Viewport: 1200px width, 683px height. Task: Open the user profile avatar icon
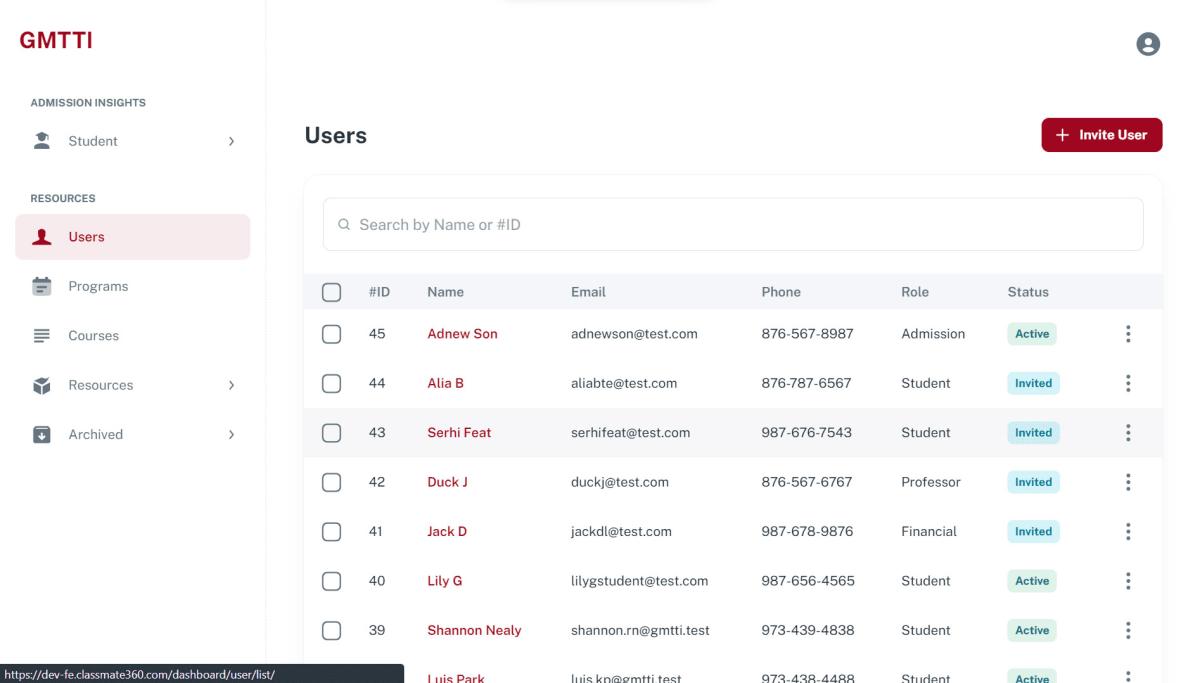tap(1148, 44)
